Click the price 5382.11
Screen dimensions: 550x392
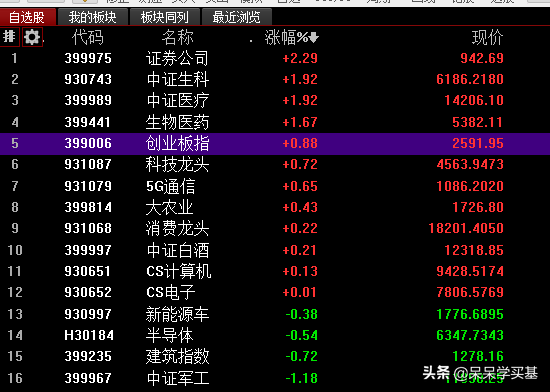point(478,122)
